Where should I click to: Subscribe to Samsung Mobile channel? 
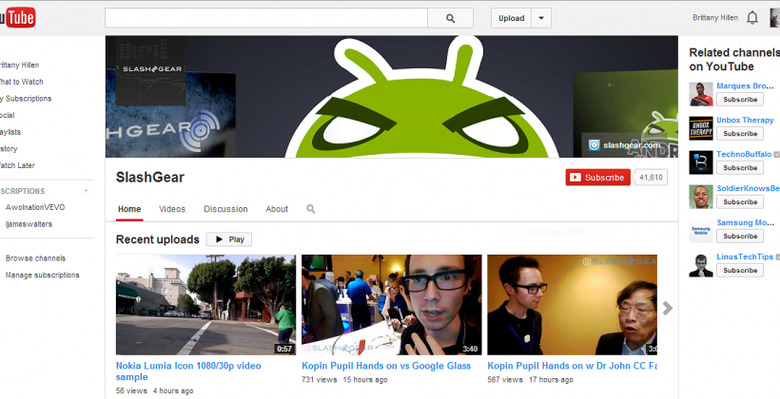coord(740,236)
